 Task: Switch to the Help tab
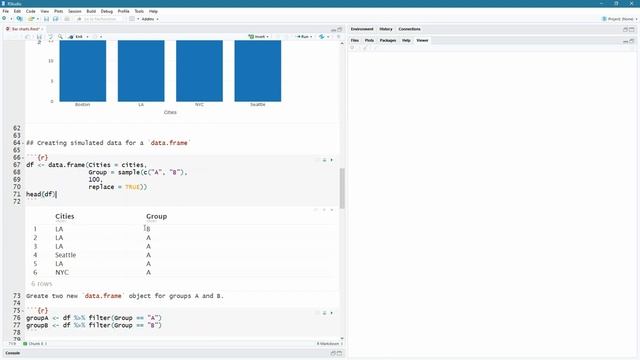point(406,40)
